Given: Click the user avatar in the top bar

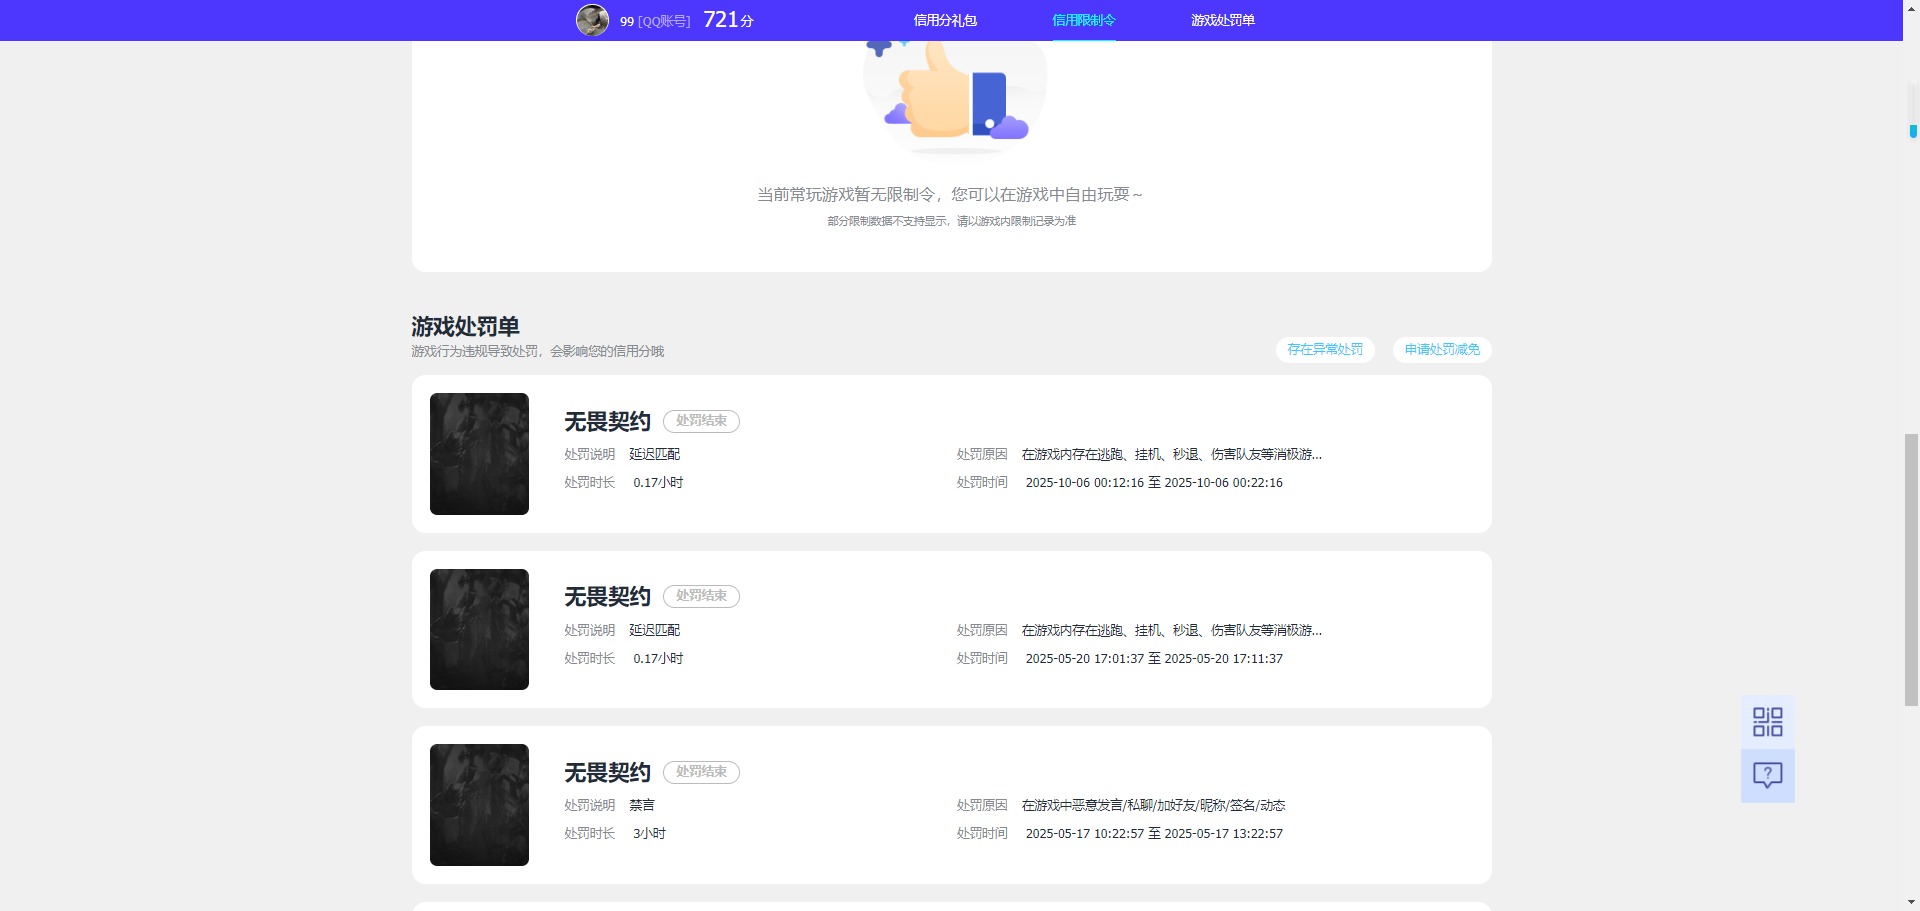Looking at the screenshot, I should click(x=592, y=19).
